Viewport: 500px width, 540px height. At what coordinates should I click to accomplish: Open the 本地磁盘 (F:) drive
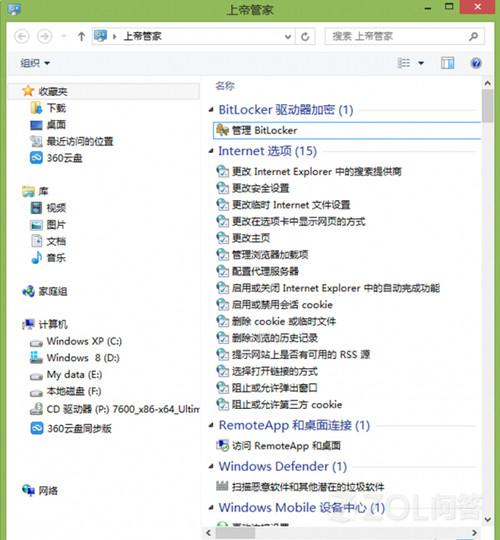coord(74,392)
